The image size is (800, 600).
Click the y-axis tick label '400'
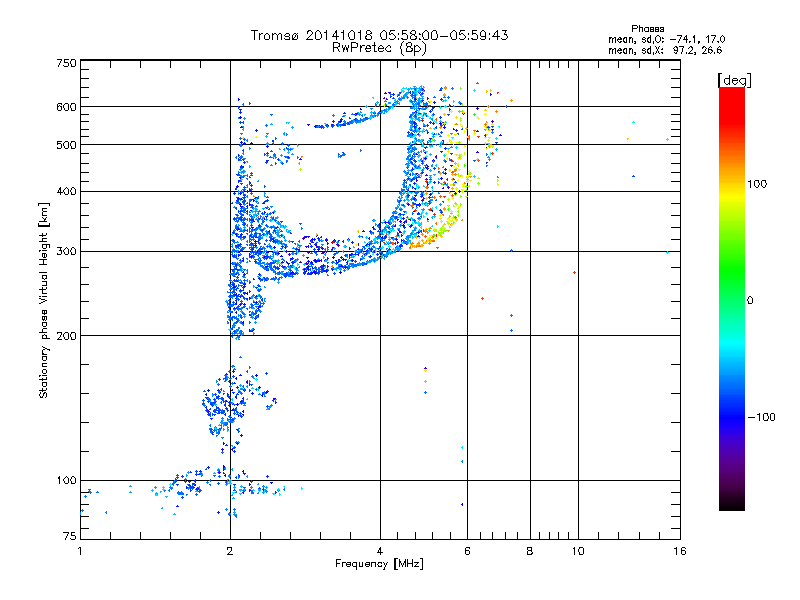[x=66, y=192]
